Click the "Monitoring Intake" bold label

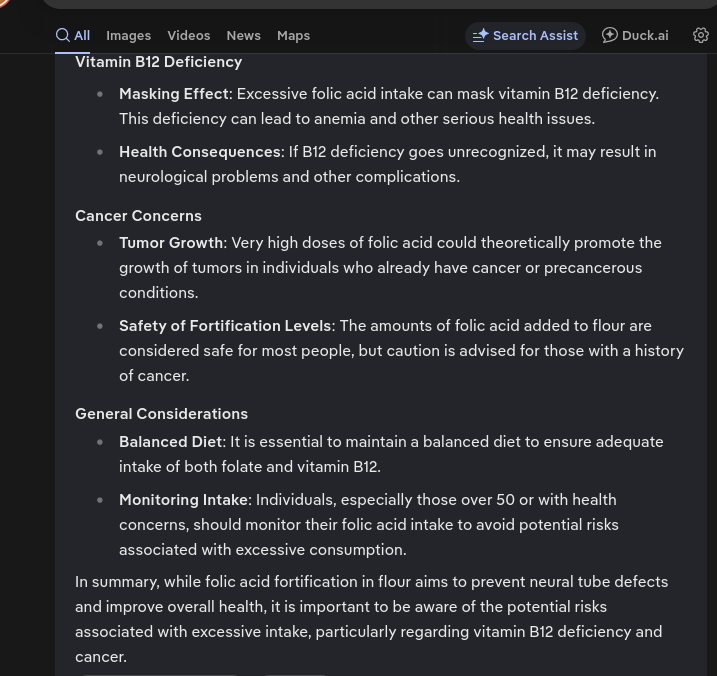183,500
